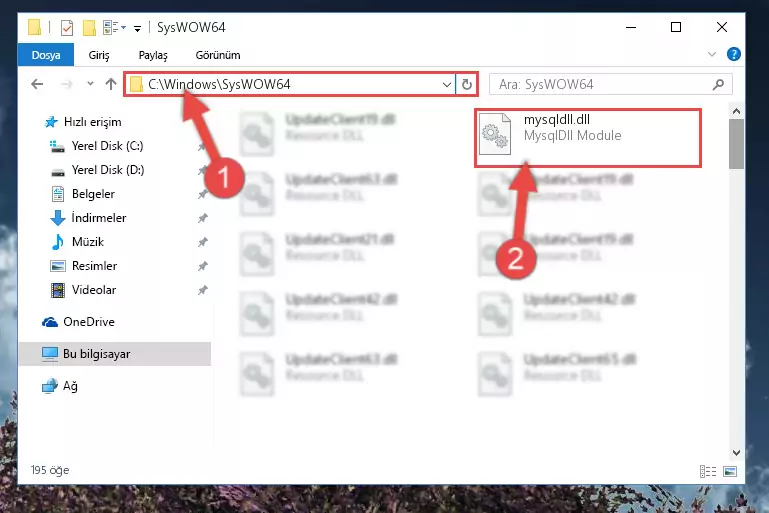
Task: Click the Ağ network icon
Action: (x=50, y=386)
